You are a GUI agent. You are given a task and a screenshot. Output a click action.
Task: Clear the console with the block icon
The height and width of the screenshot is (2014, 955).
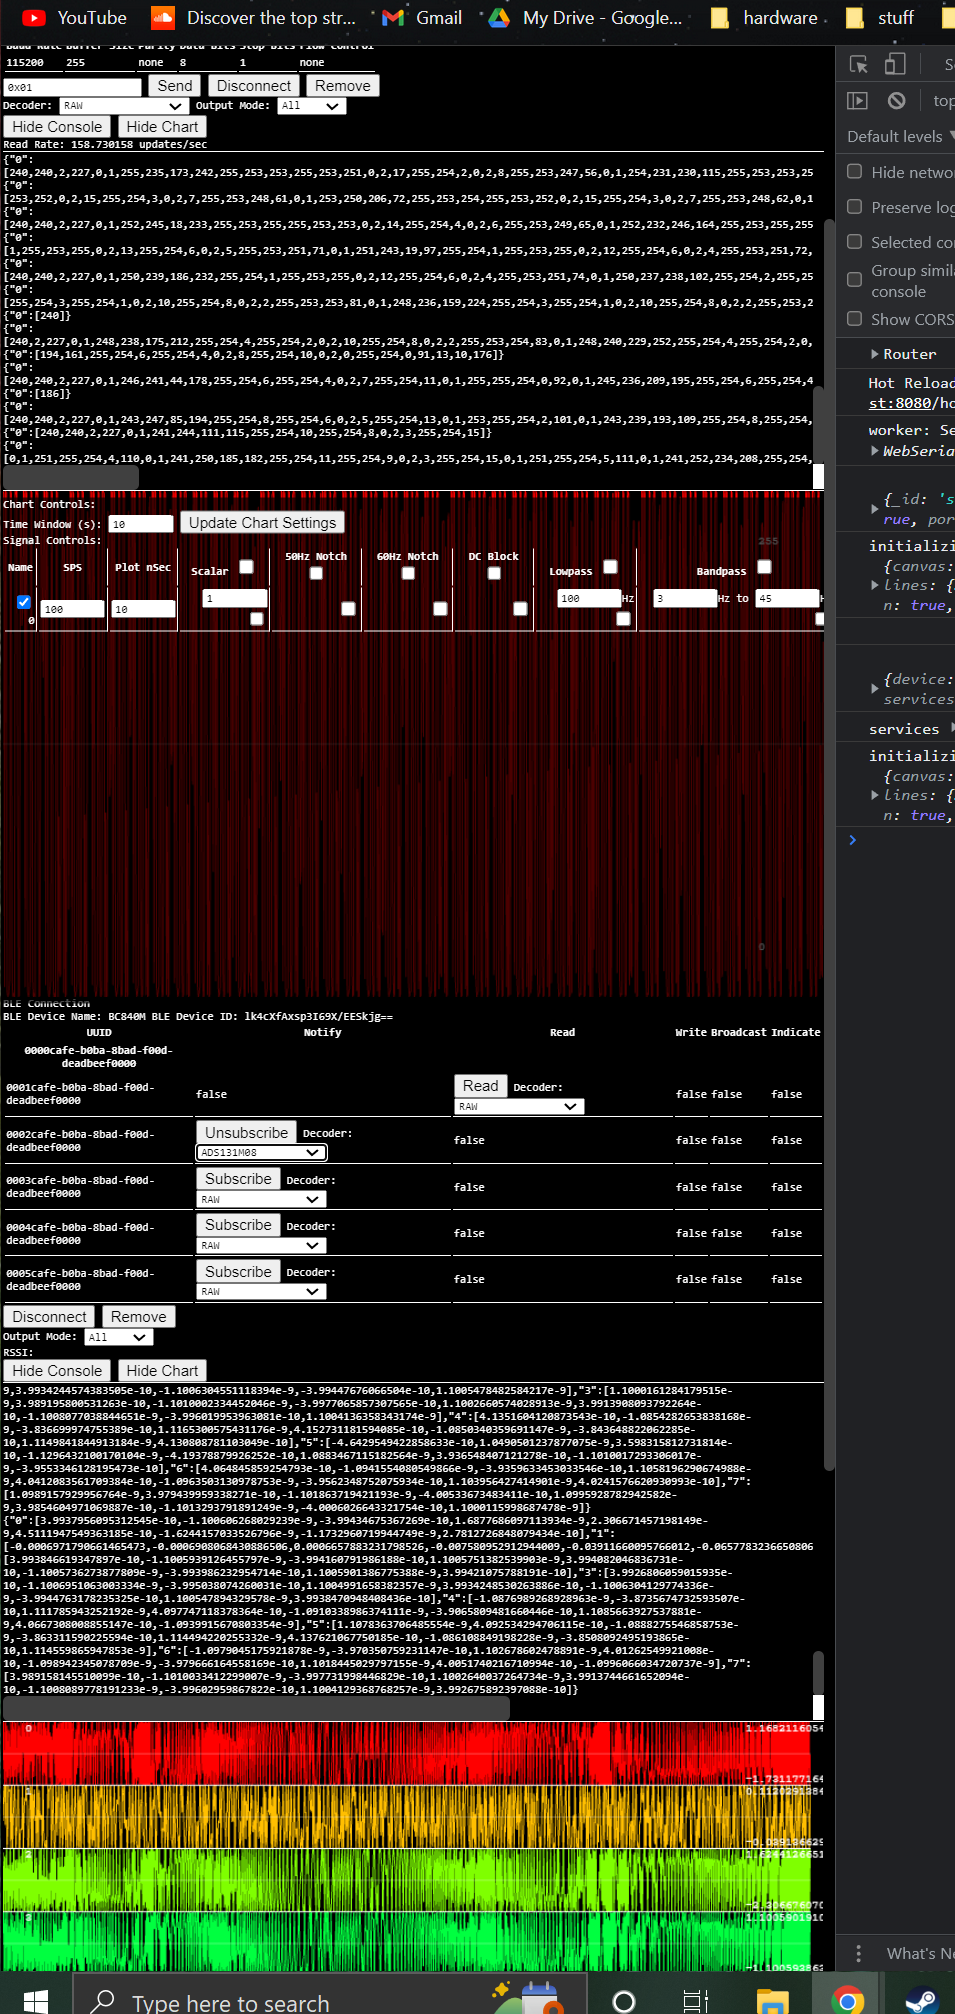pyautogui.click(x=897, y=100)
